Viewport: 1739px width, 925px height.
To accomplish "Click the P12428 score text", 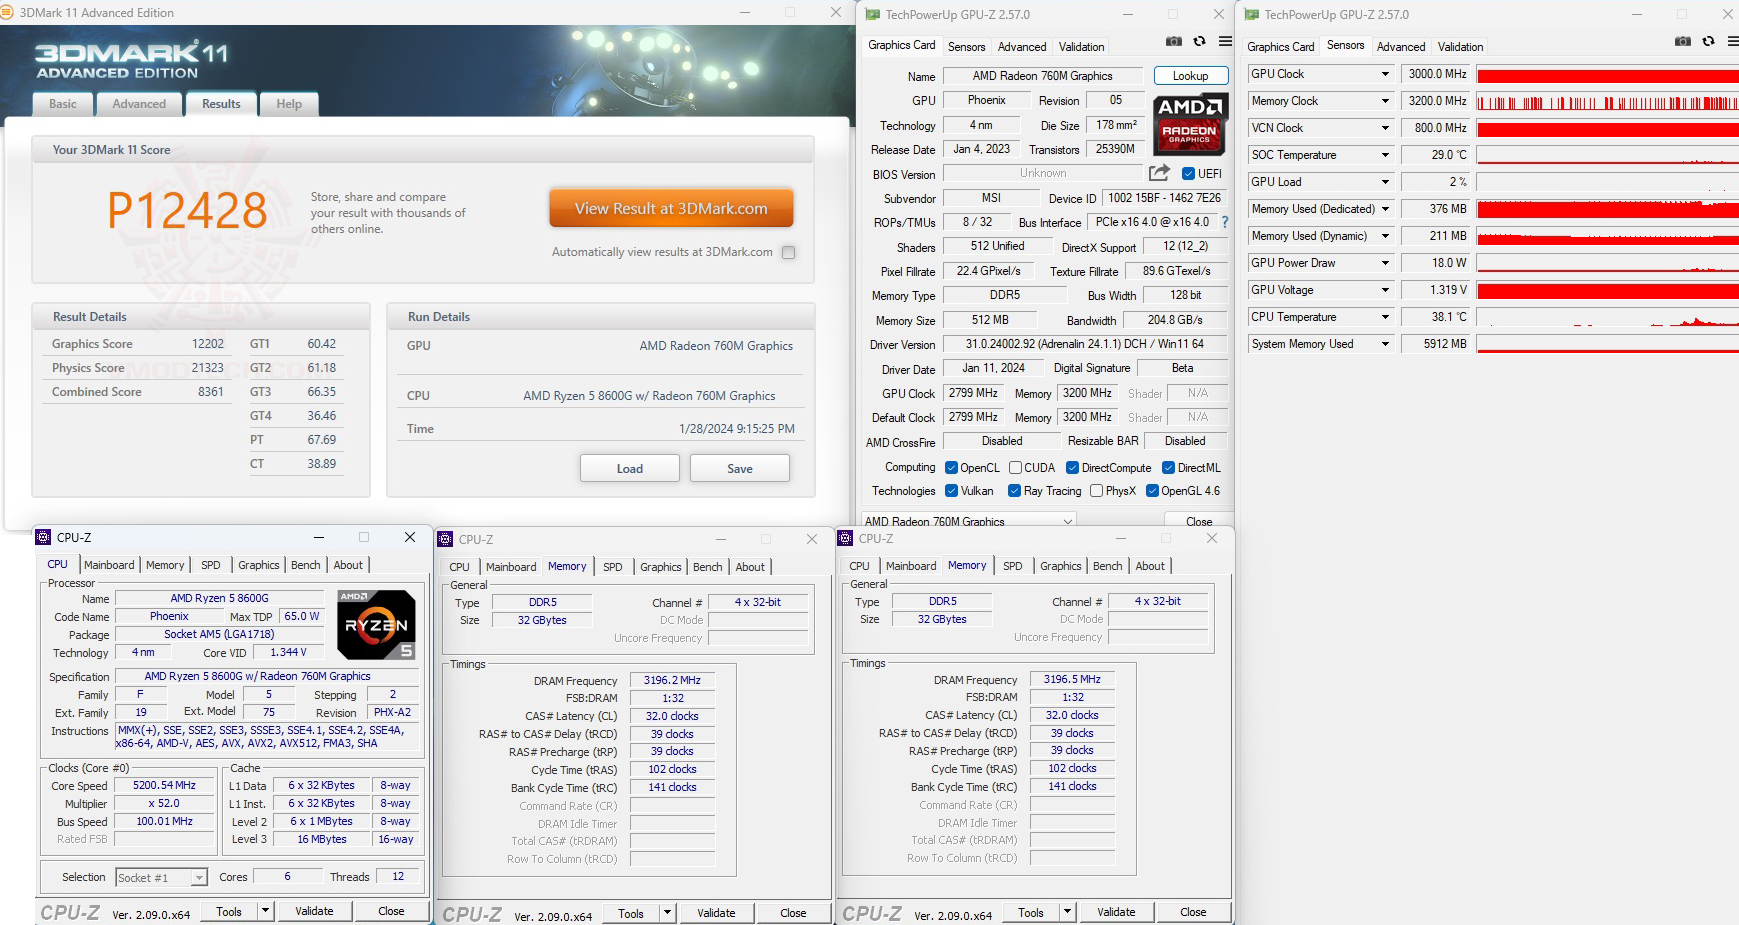I will (188, 210).
